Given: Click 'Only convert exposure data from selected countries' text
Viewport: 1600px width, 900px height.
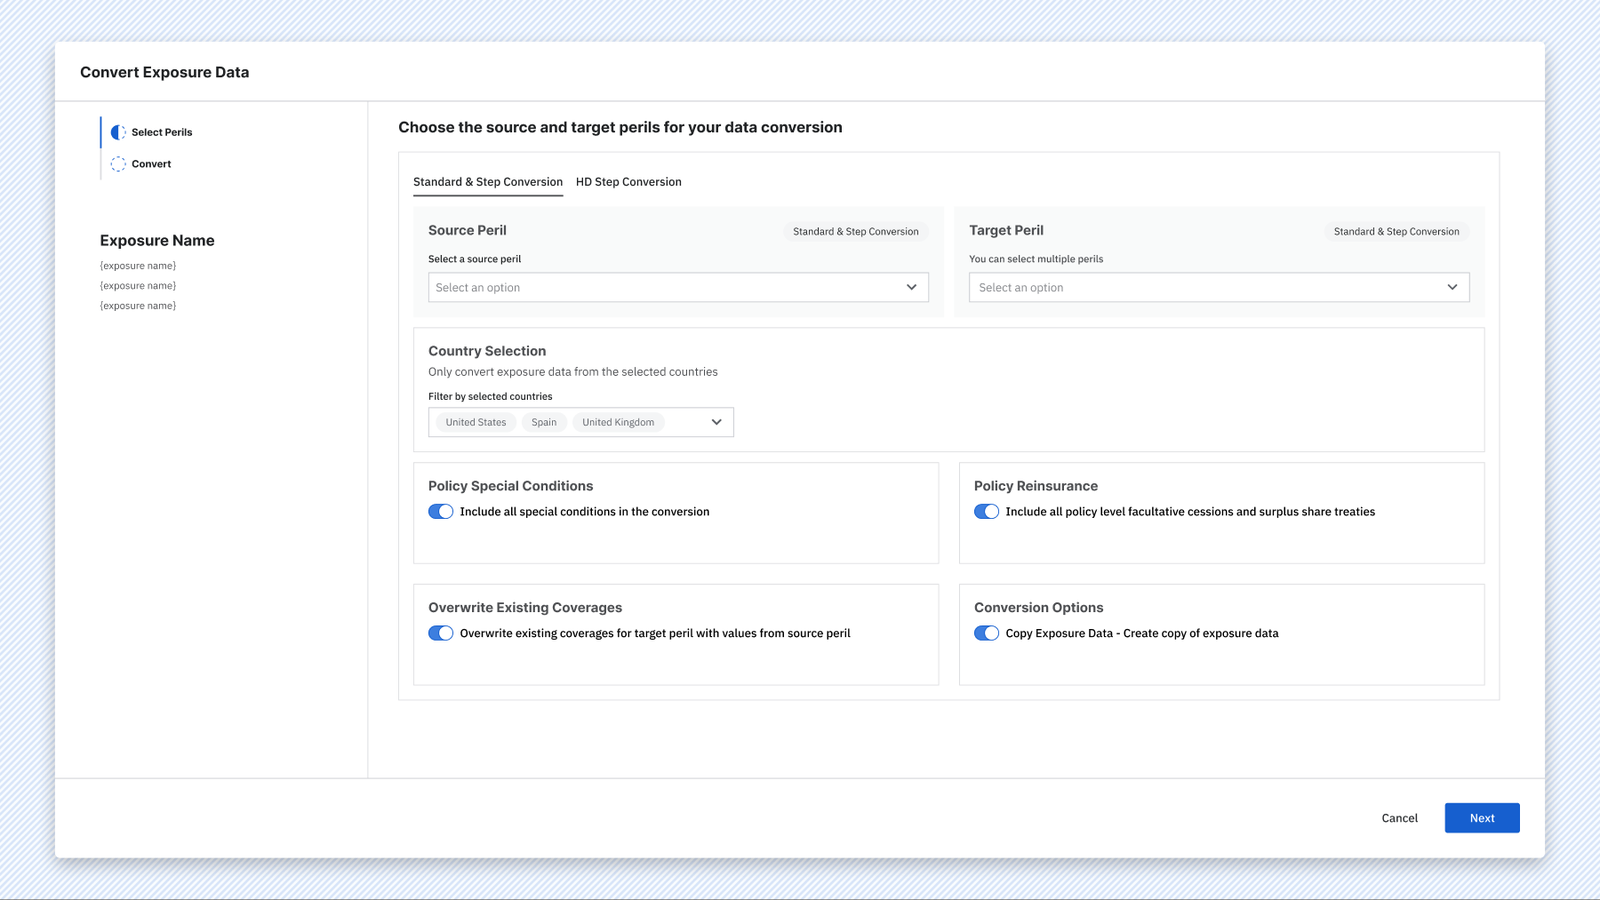Looking at the screenshot, I should (573, 372).
